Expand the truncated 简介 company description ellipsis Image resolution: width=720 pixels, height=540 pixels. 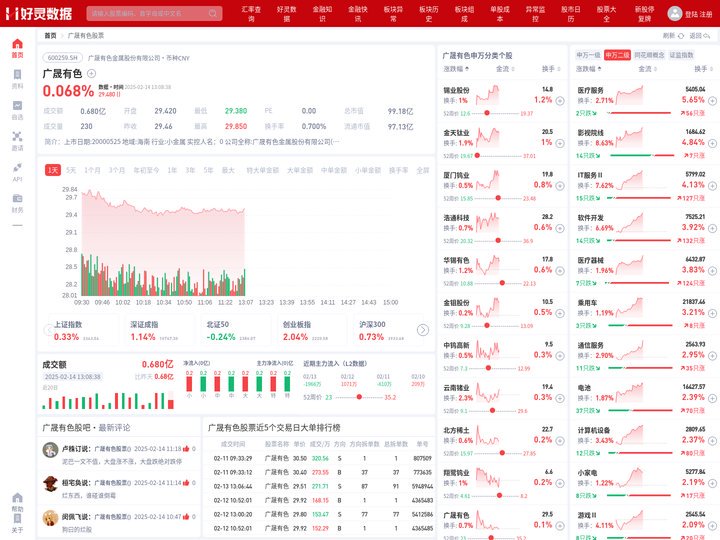pos(335,141)
